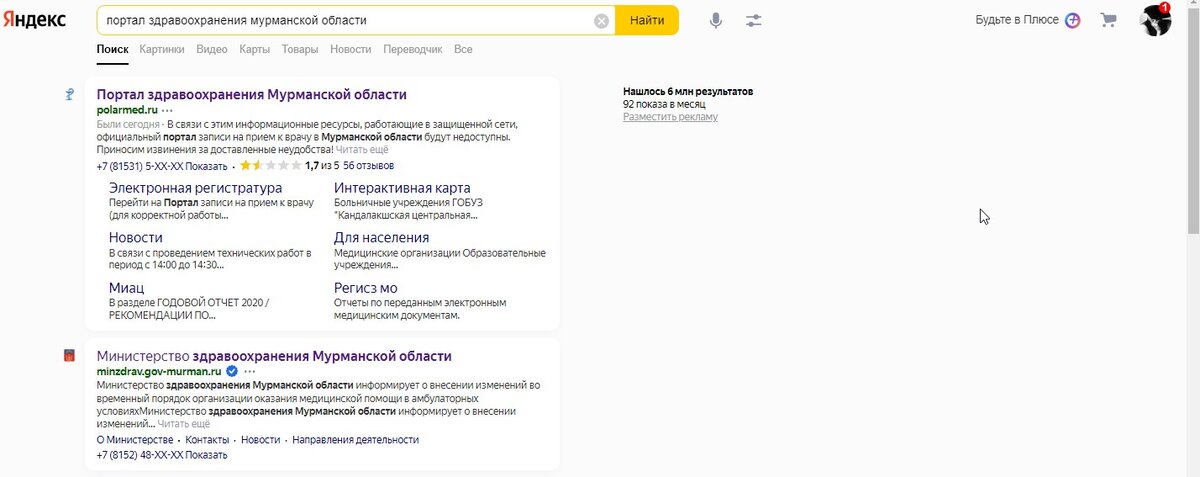1200x477 pixels.
Task: Clear the search query with the X icon
Action: (601, 21)
